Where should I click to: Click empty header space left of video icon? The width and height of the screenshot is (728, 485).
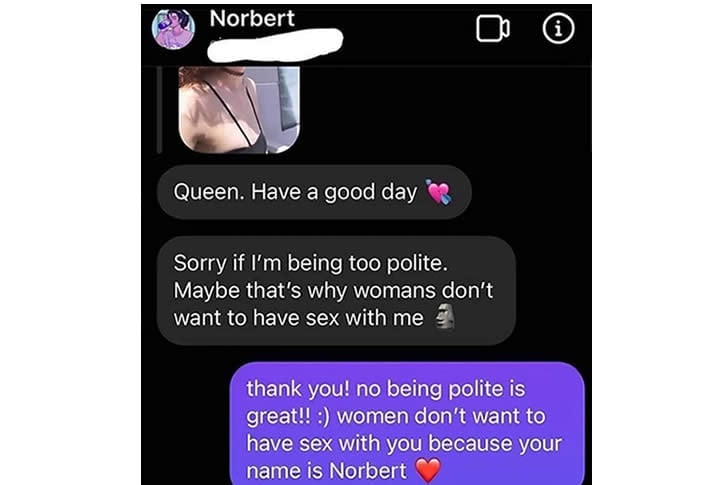pos(409,30)
